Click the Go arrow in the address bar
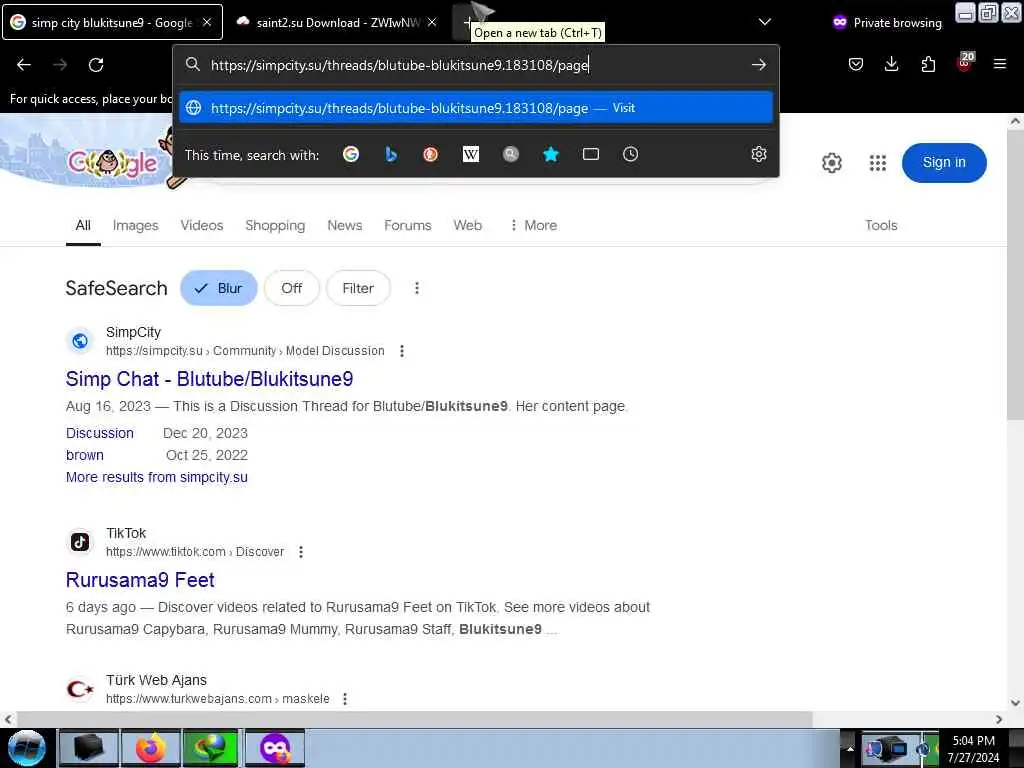This screenshot has height=768, width=1024. (x=758, y=65)
